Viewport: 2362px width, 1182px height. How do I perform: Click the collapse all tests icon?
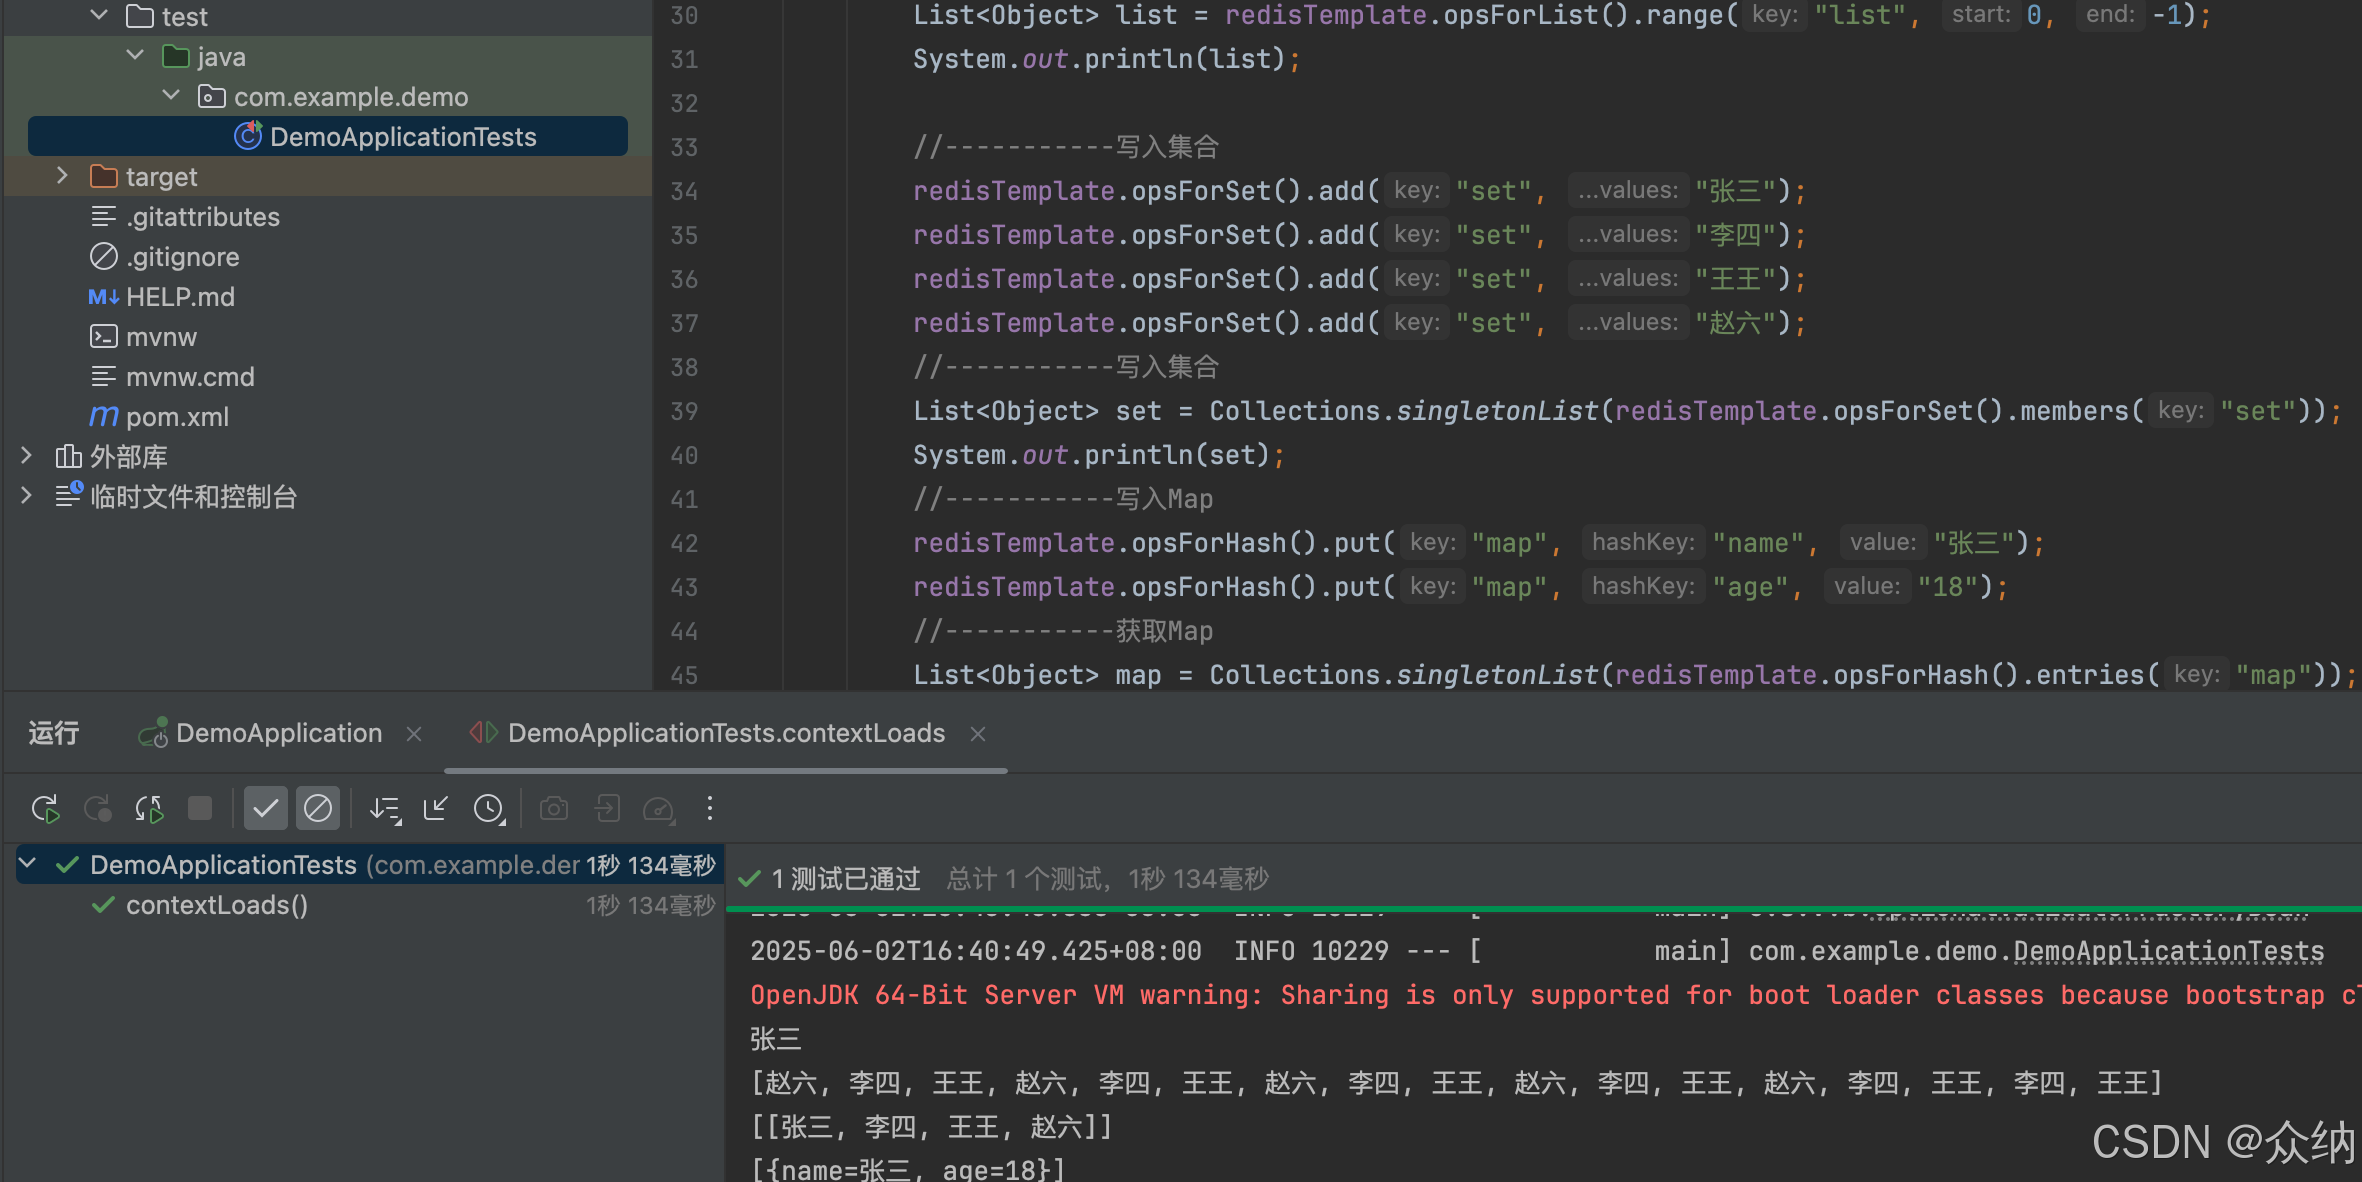436,808
